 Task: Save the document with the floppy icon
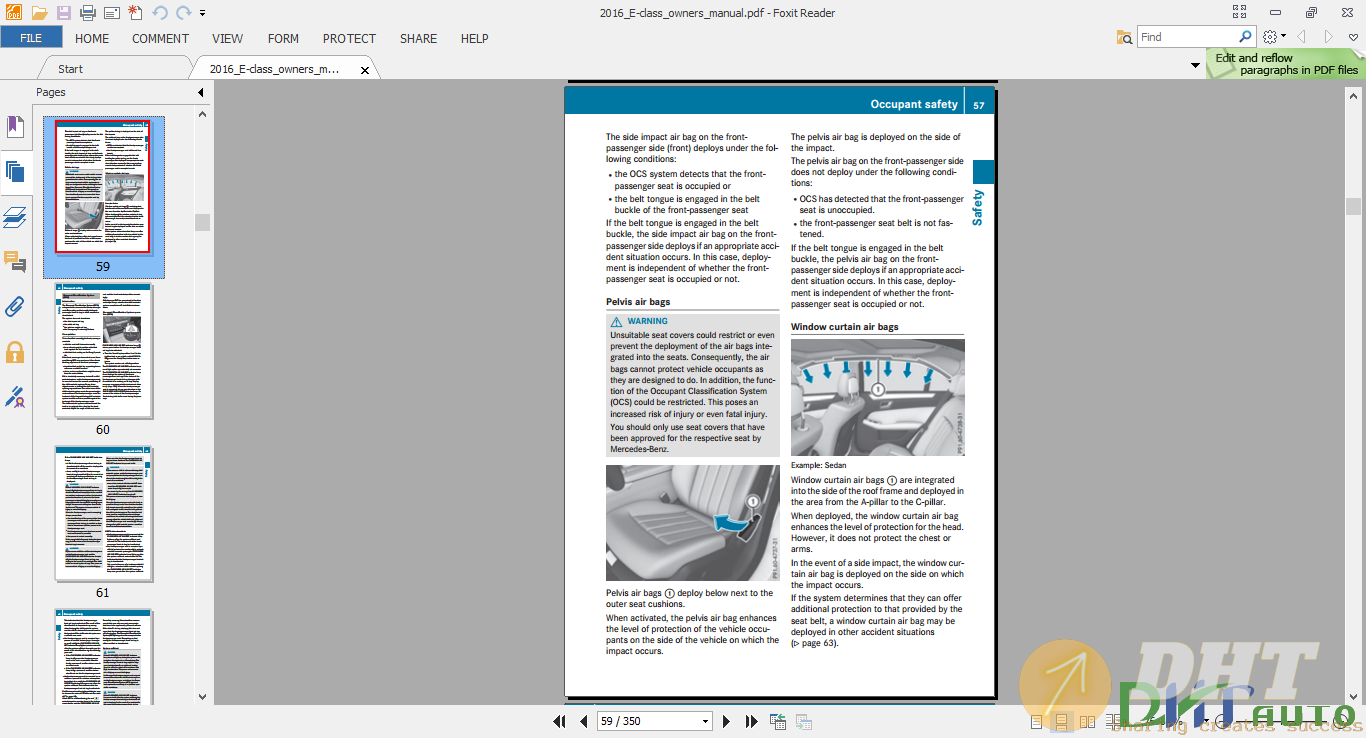pos(64,13)
